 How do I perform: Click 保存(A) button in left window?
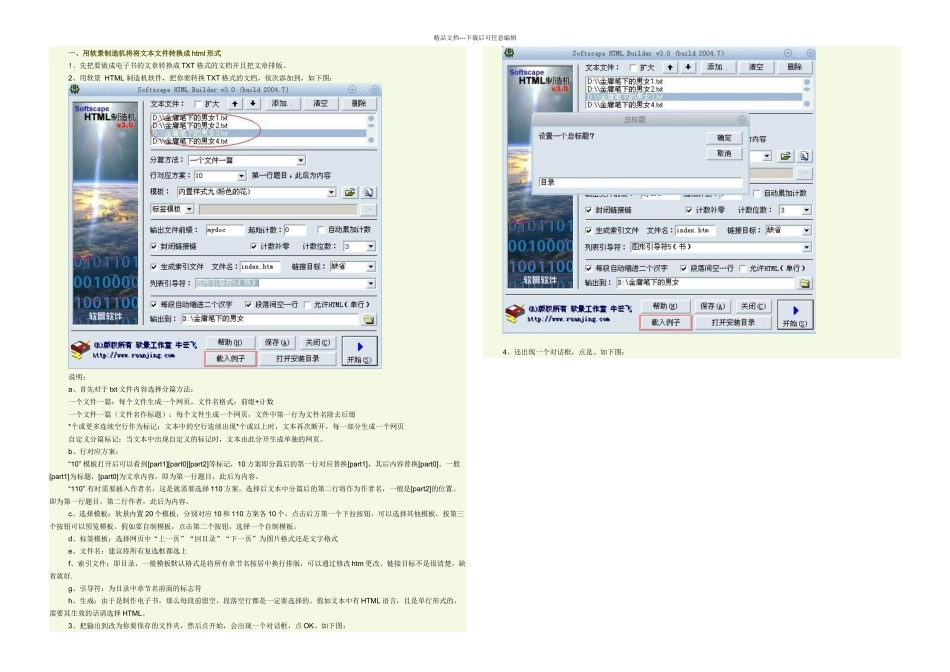(277, 342)
